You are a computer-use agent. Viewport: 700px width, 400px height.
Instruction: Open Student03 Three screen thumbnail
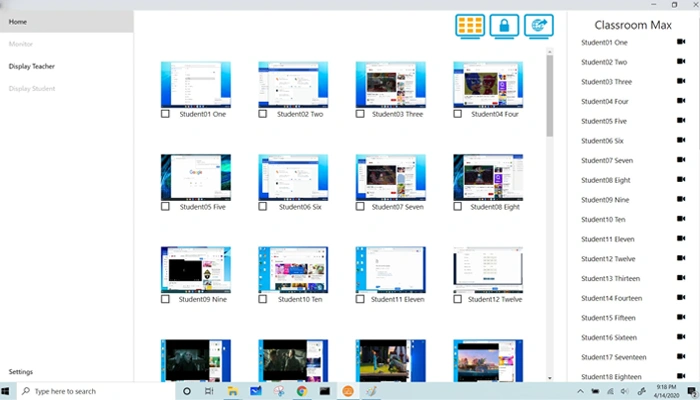[x=390, y=84]
